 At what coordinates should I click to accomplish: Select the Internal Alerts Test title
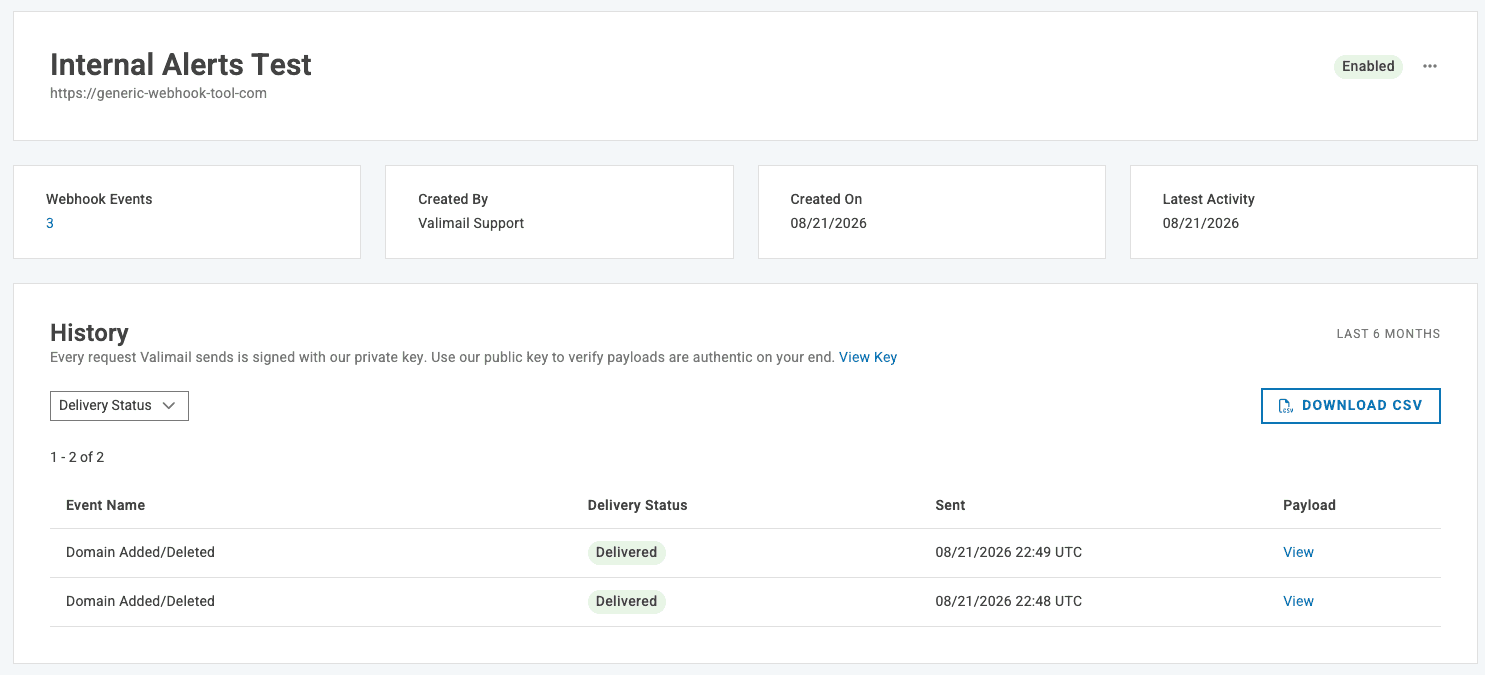(181, 64)
